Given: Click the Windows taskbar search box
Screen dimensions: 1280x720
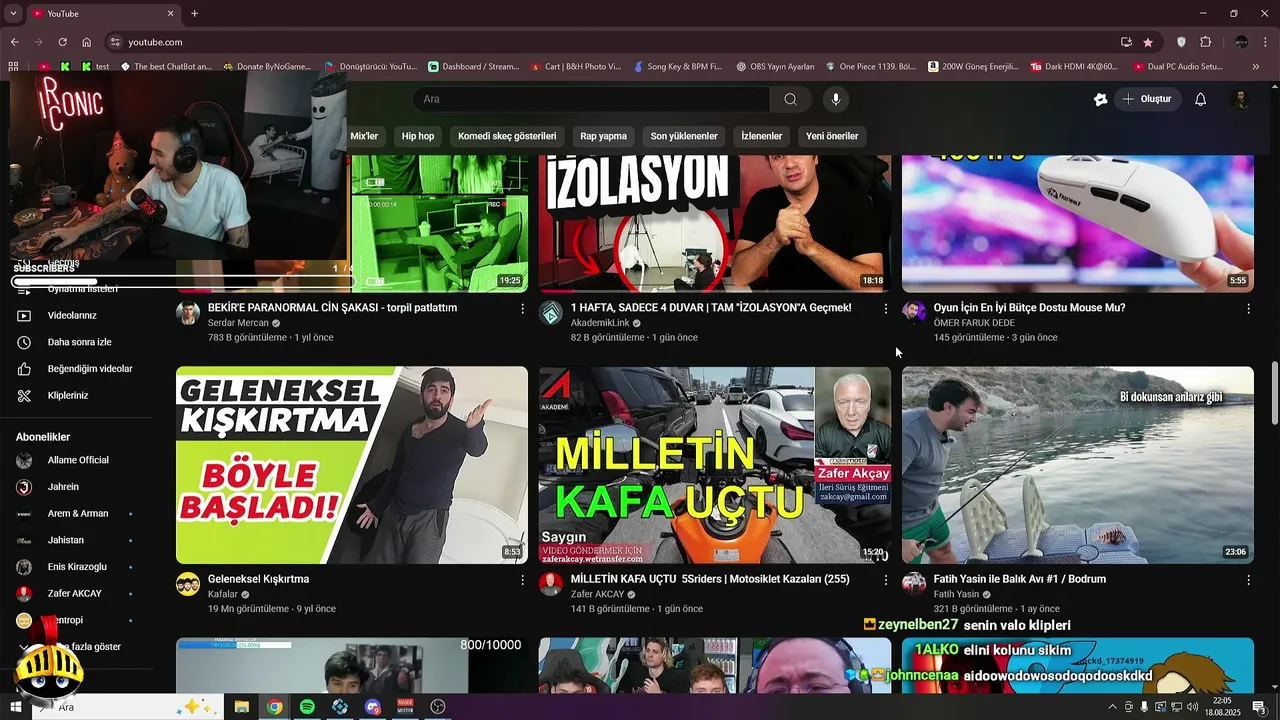Looking at the screenshot, I should tap(128, 707).
